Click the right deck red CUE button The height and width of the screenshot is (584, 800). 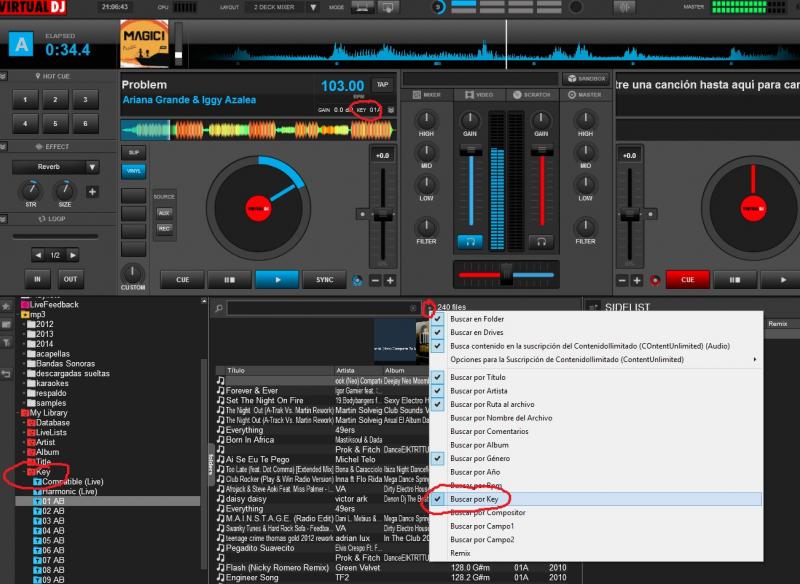tap(687, 280)
